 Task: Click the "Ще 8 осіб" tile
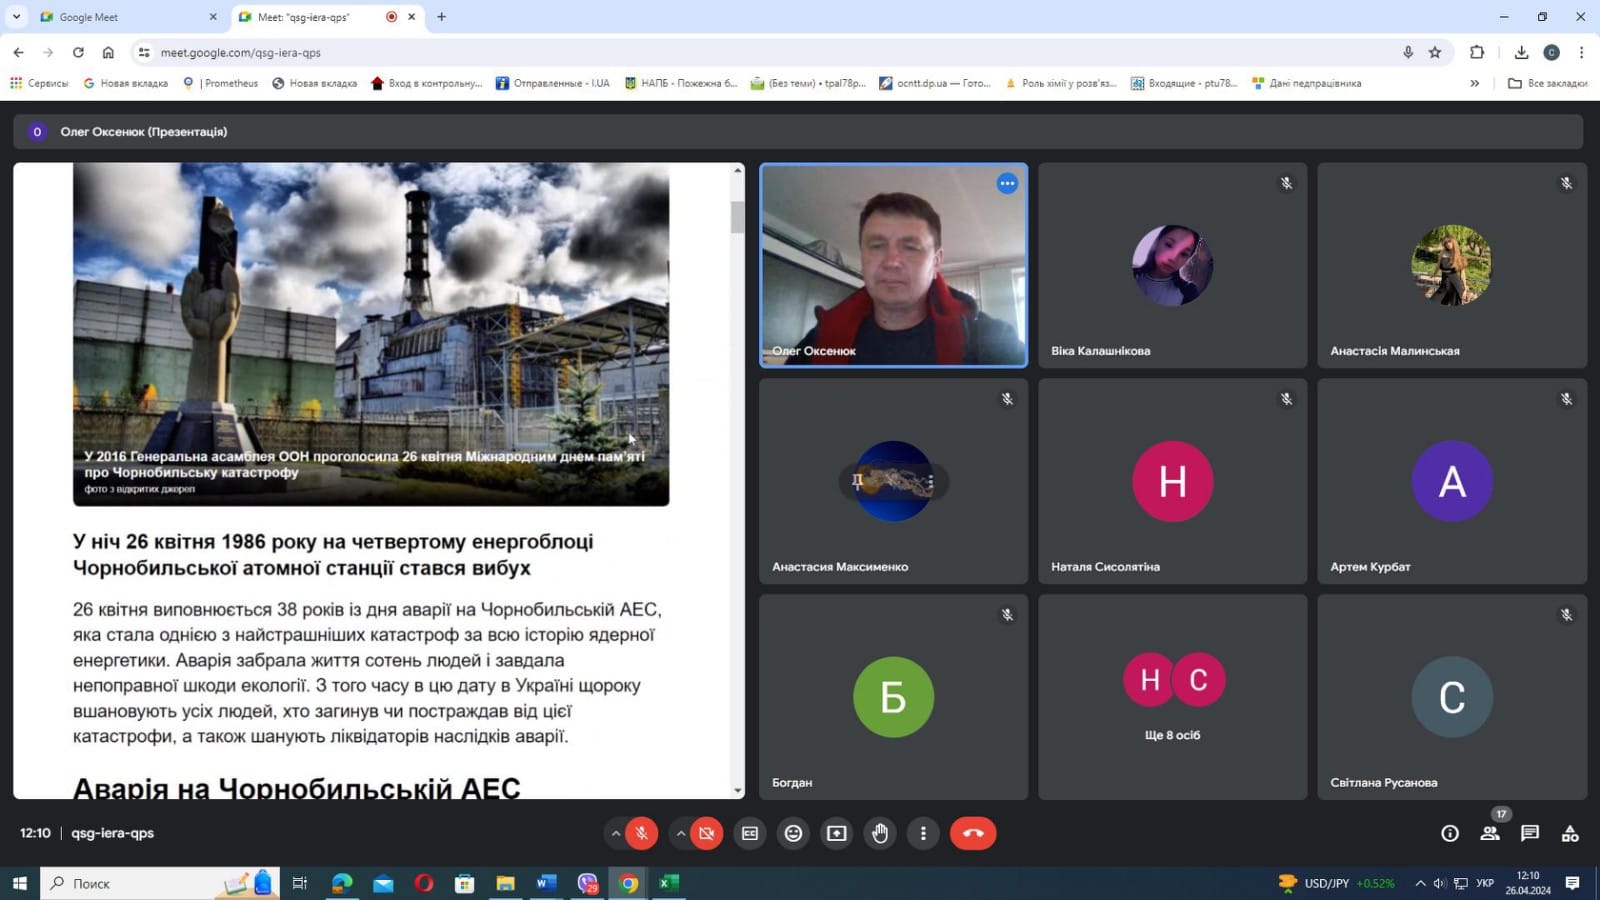tap(1172, 697)
